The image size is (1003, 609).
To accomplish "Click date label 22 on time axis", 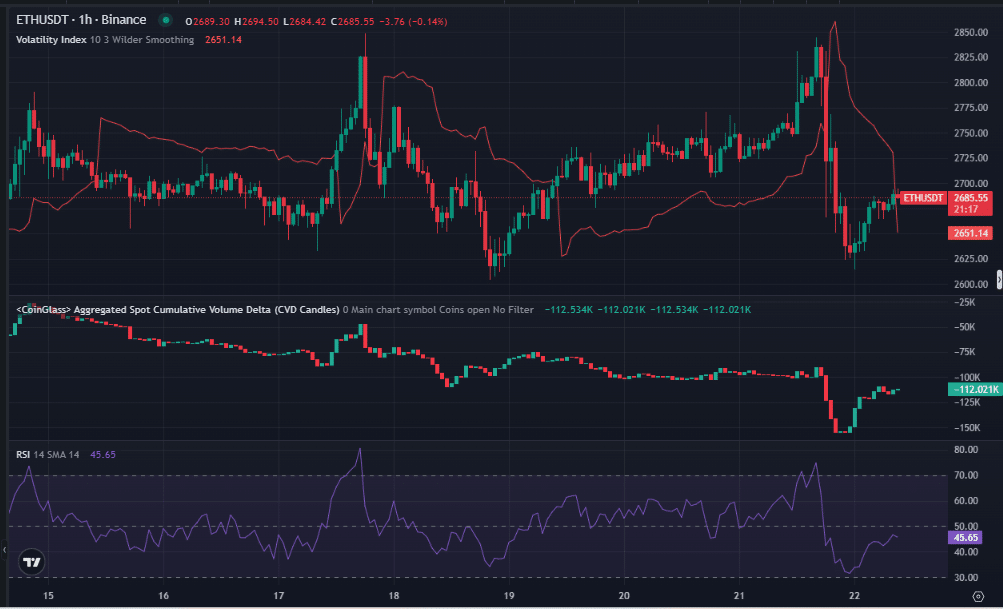I will 853,595.
